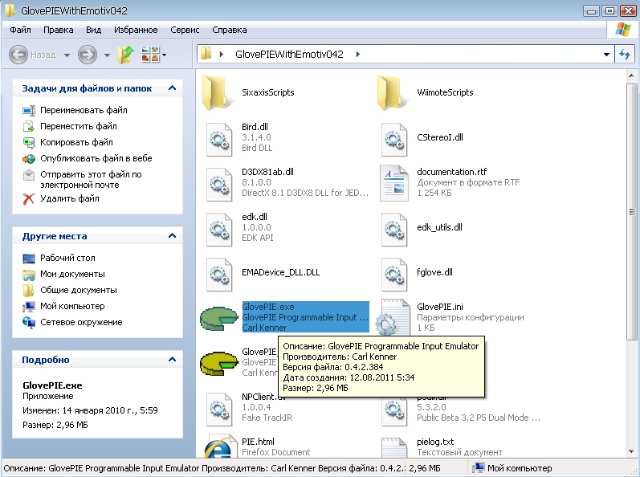The image size is (640, 477).
Task: Click Переместить файл link
Action: point(78,126)
